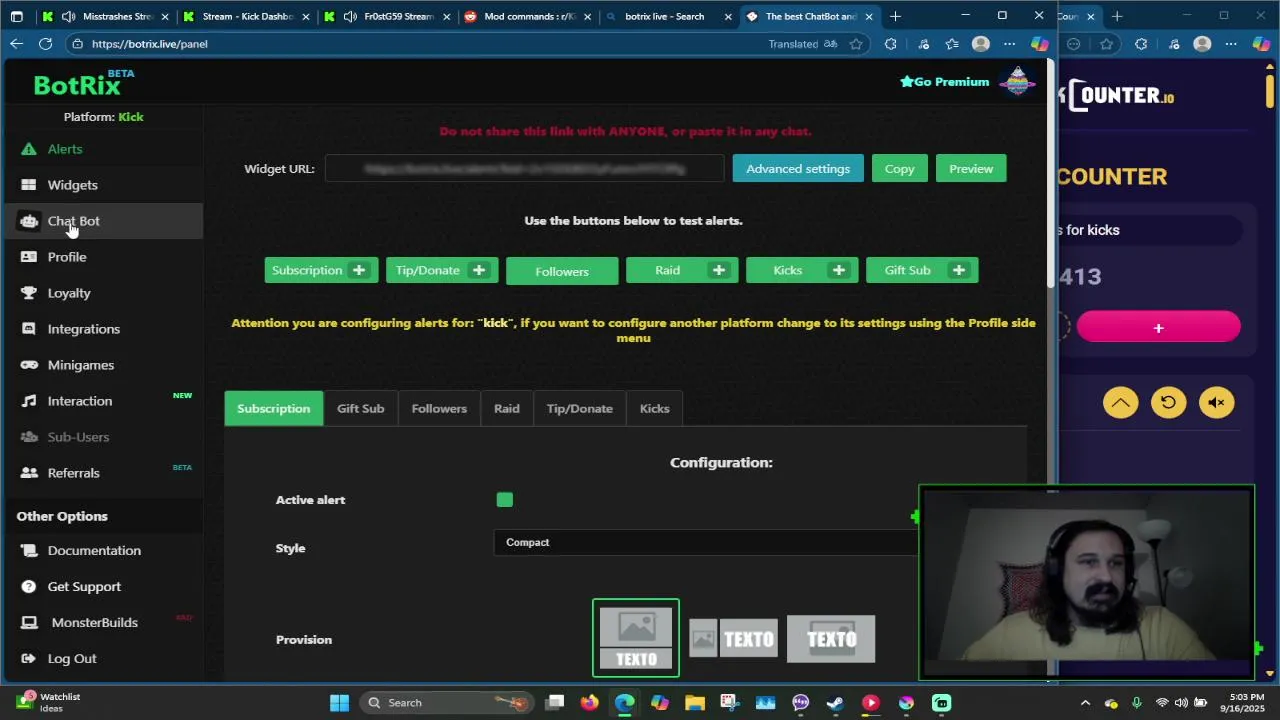Screen dimensions: 1280x720
Task: Select the text-only provision layout
Action: point(831,639)
